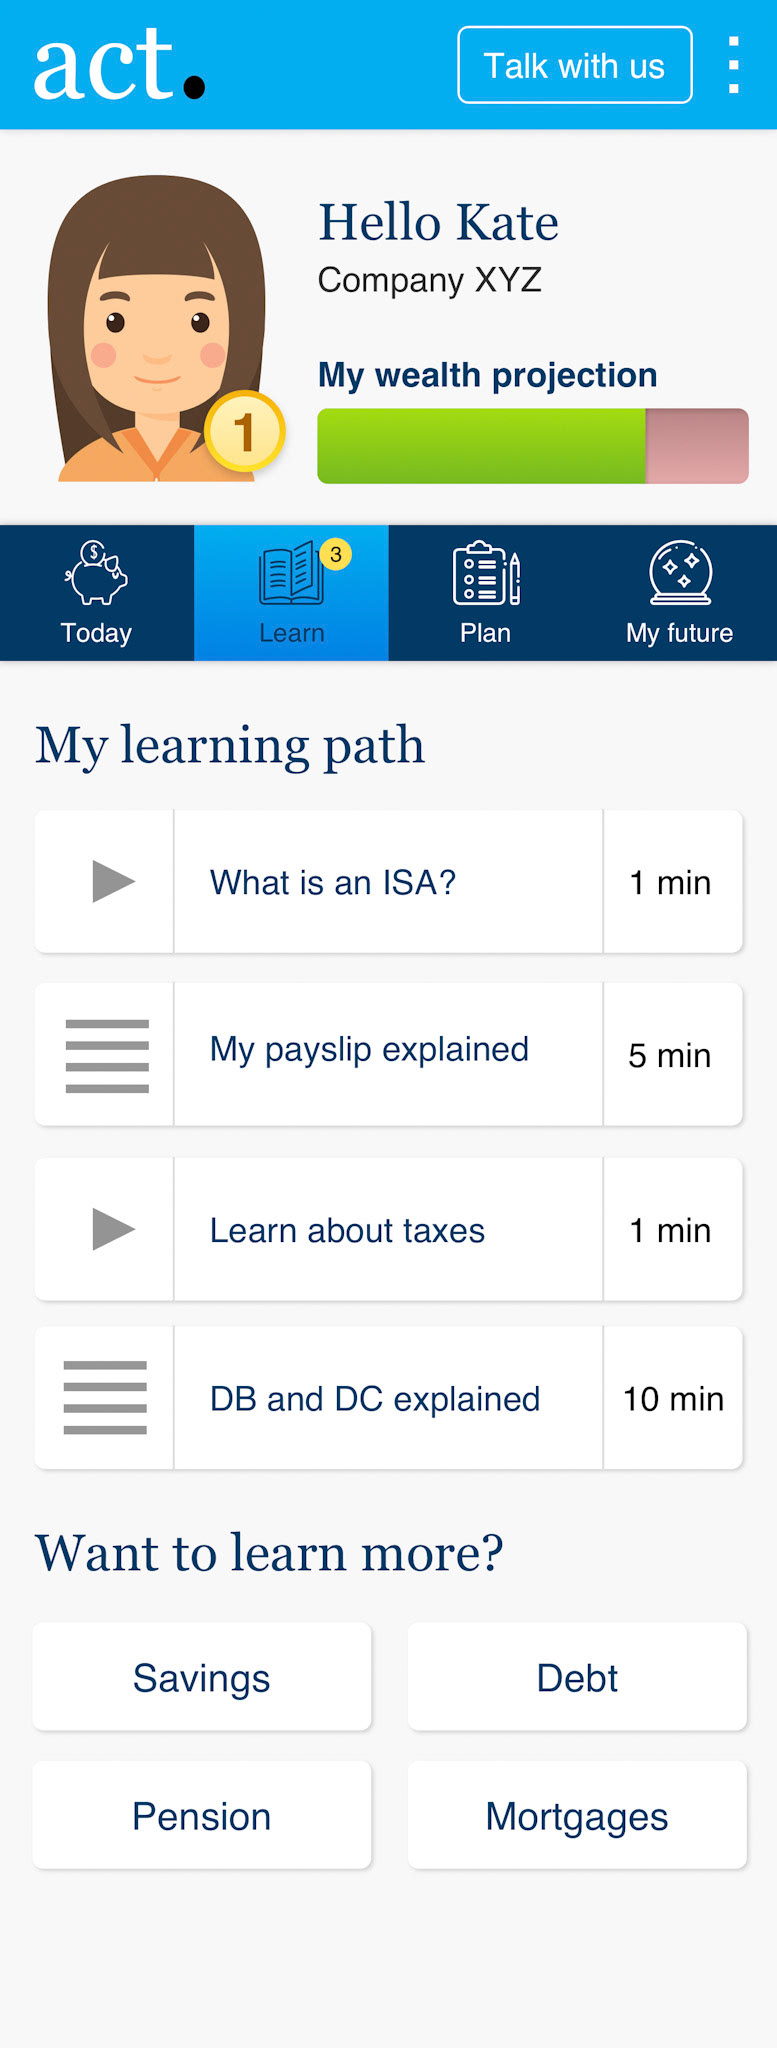Choose the Savings topic button
The height and width of the screenshot is (2048, 777).
[x=202, y=1678]
